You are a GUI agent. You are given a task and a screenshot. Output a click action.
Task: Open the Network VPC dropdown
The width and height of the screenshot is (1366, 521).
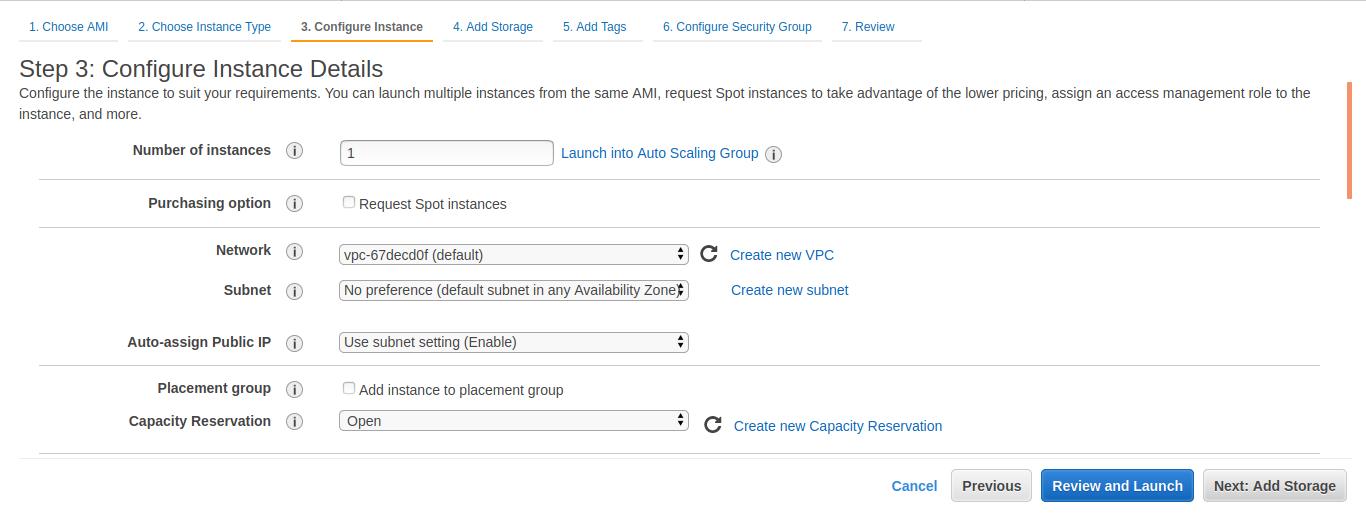(514, 255)
